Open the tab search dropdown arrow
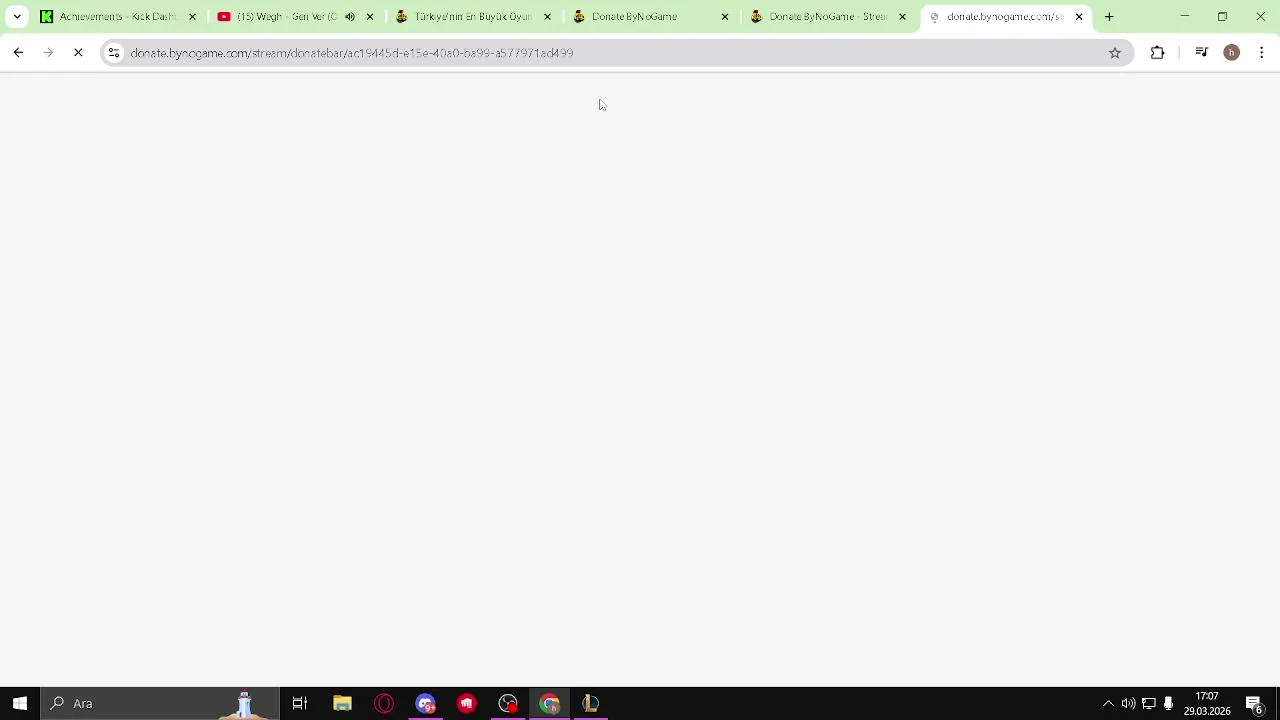The height and width of the screenshot is (720, 1280). coord(17,16)
